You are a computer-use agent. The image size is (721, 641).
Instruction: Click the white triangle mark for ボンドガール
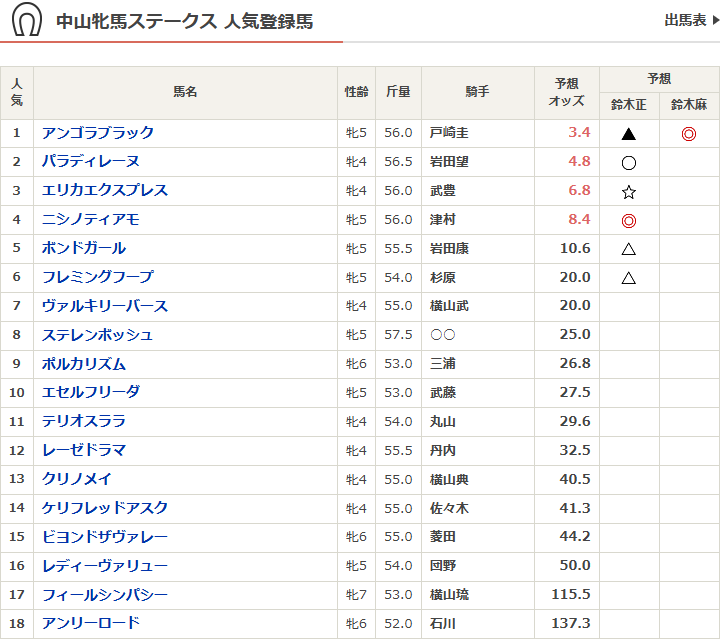pos(629,249)
